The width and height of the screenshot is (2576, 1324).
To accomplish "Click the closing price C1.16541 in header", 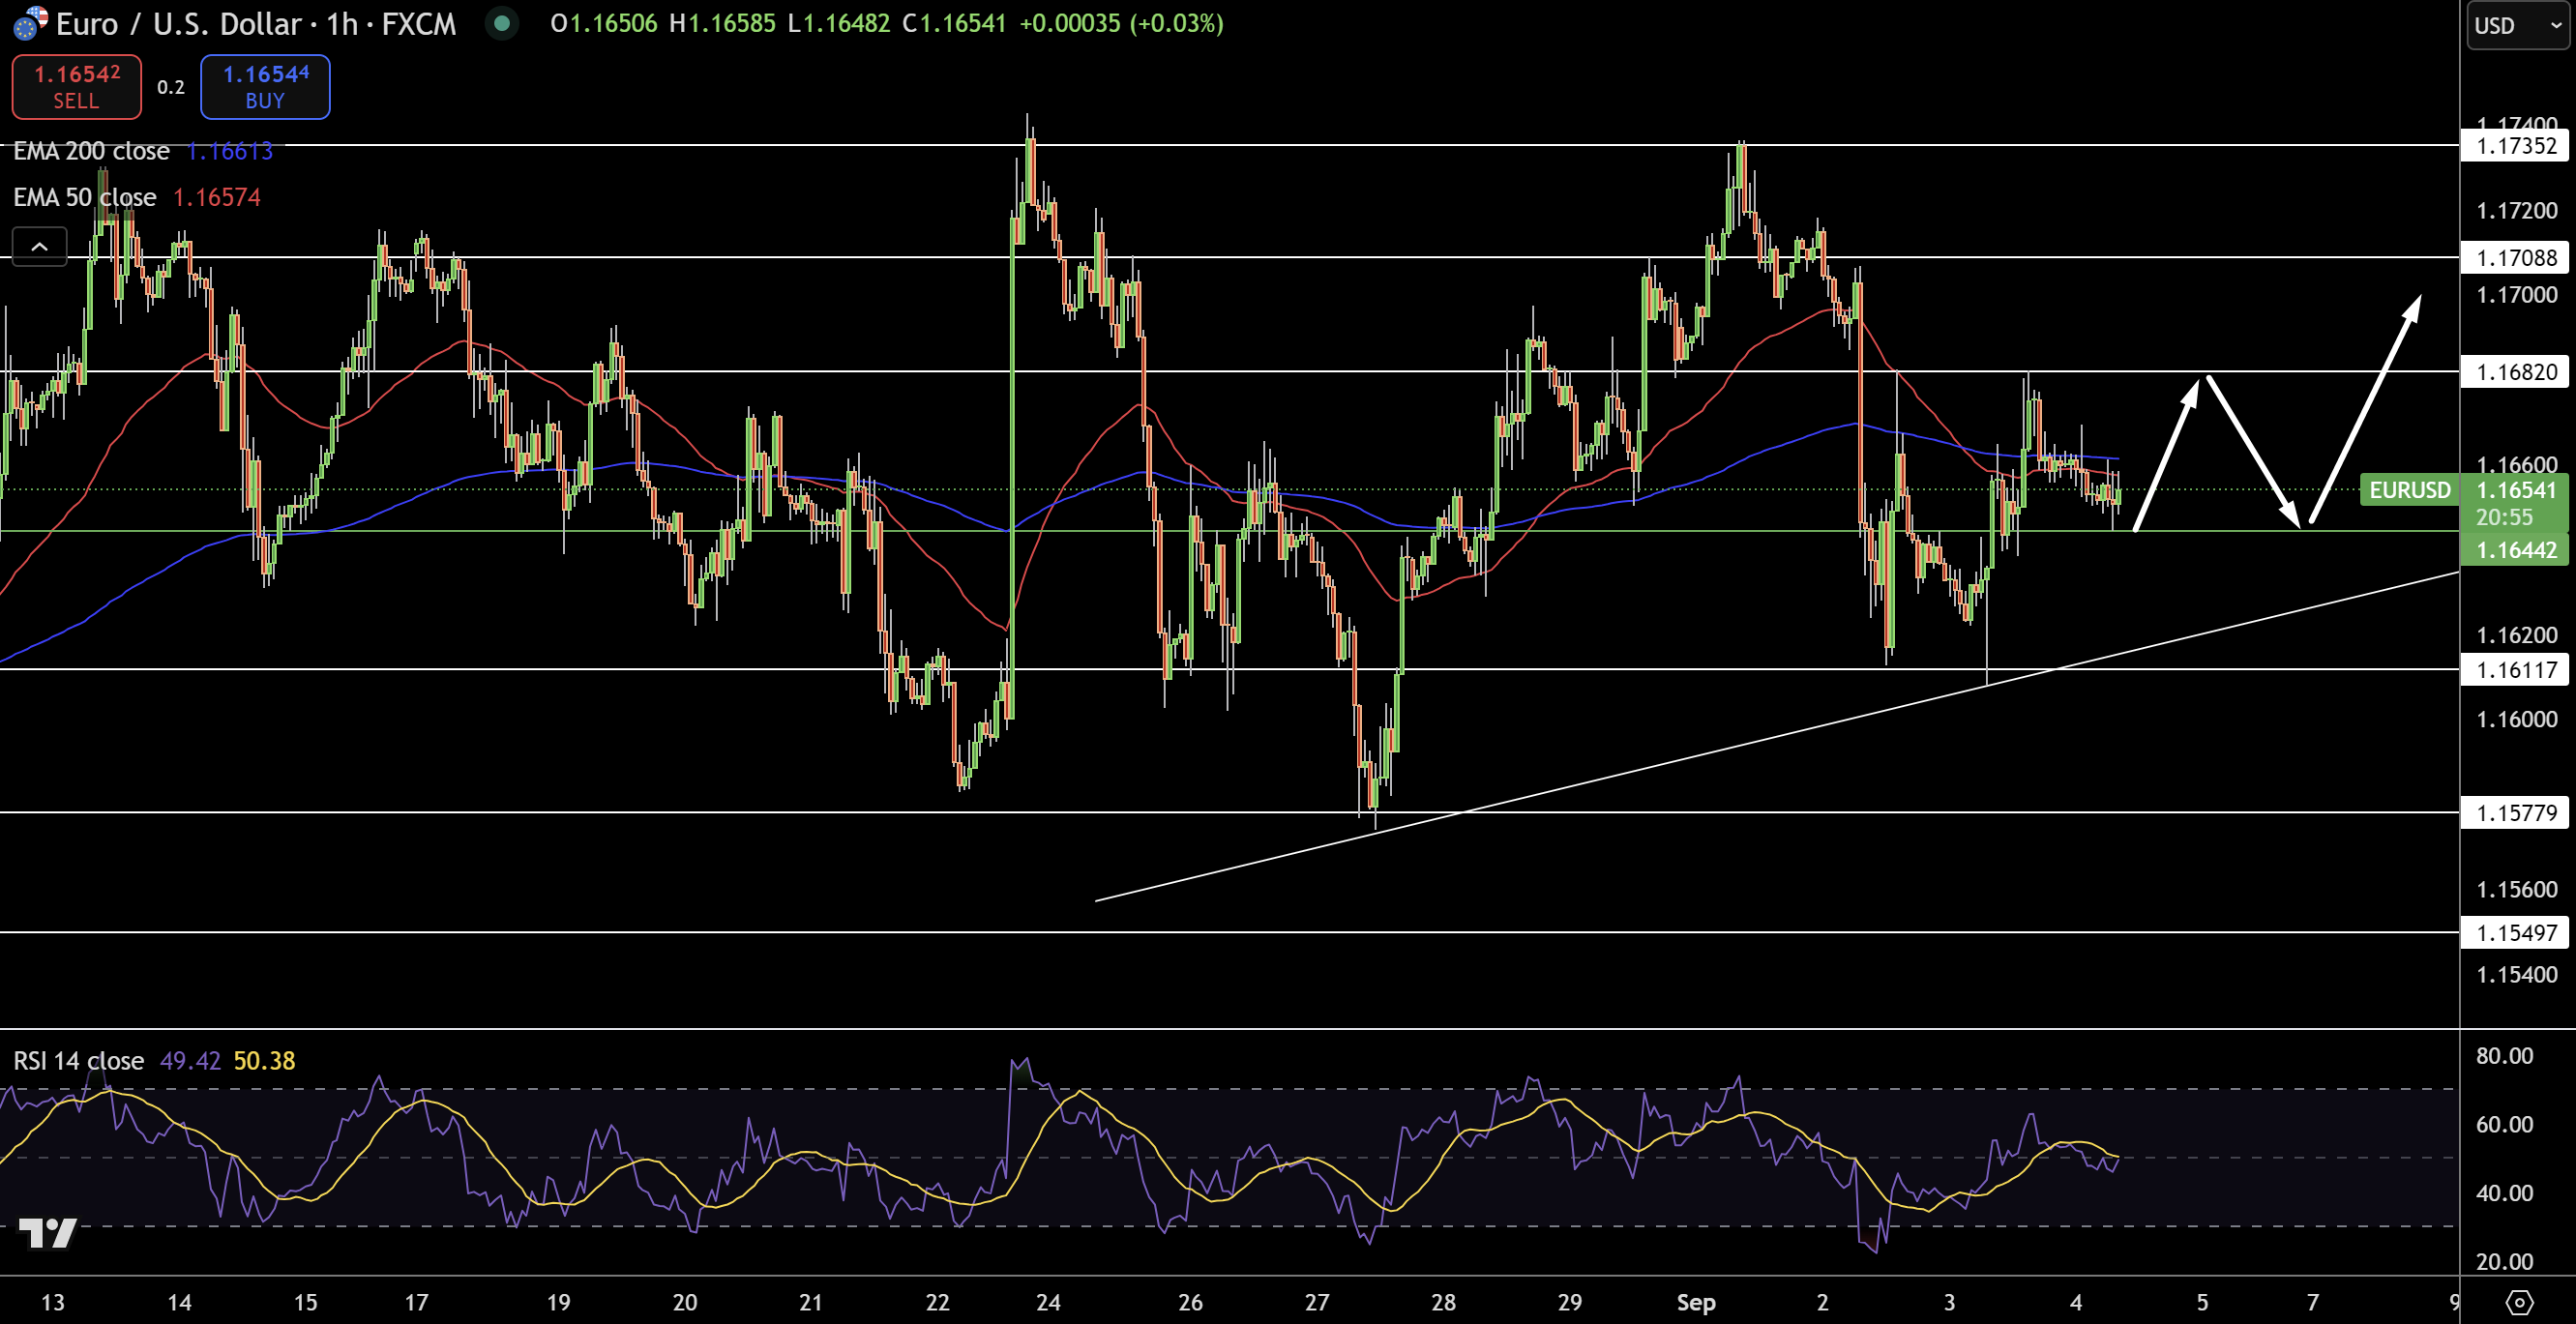I will (954, 23).
